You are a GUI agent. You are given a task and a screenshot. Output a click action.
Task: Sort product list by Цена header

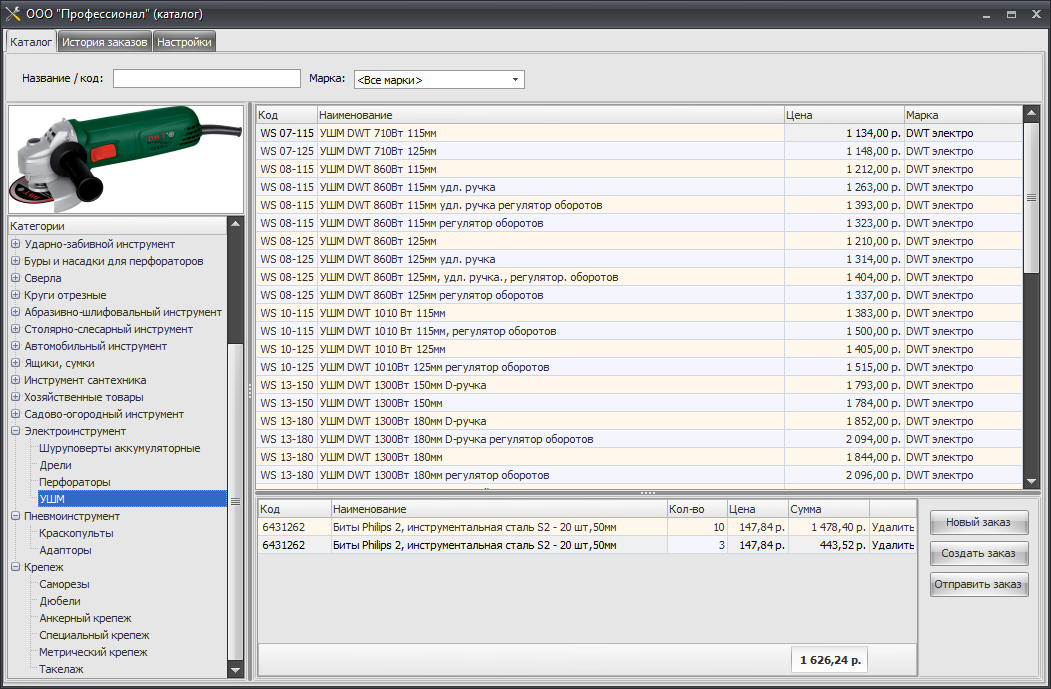844,115
